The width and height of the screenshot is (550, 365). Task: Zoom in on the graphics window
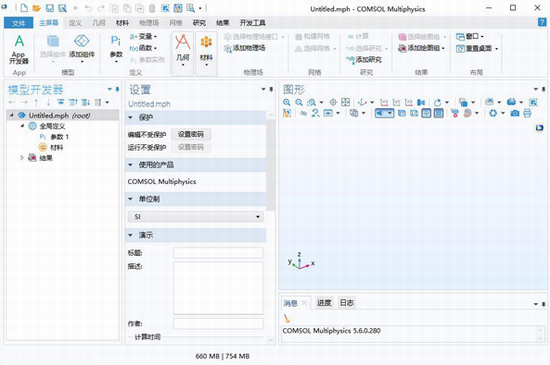point(287,102)
